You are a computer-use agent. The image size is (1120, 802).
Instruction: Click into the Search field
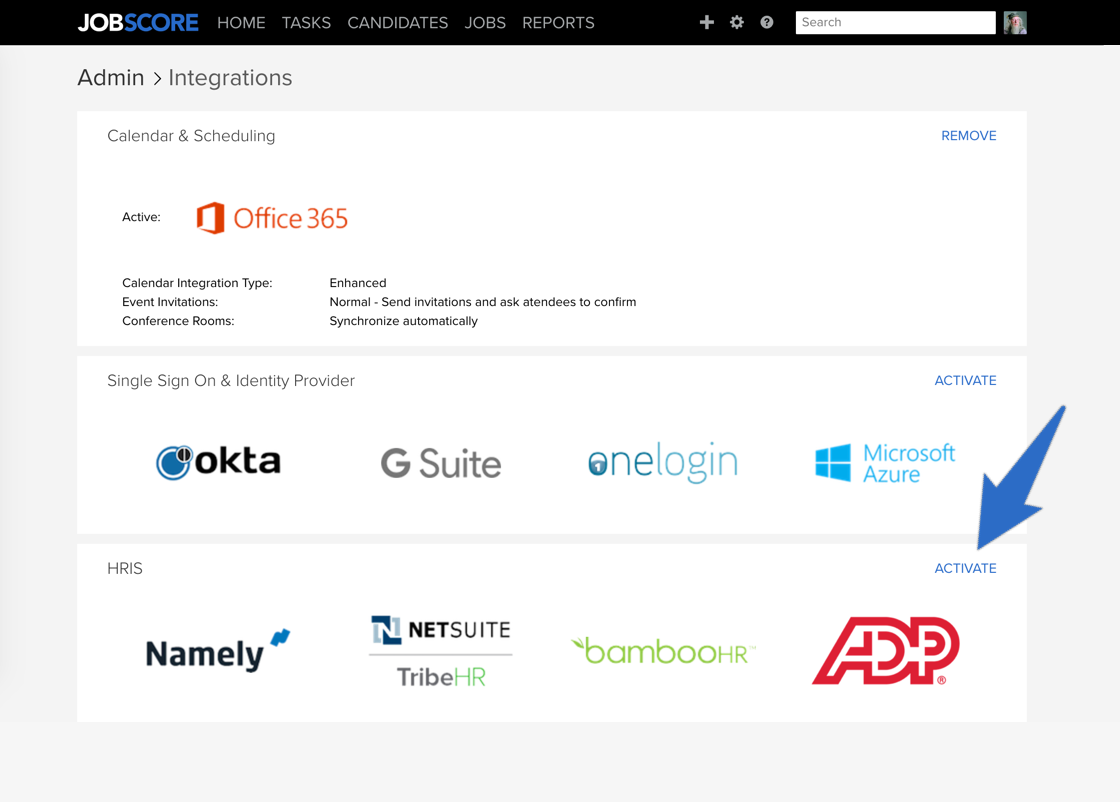pyautogui.click(x=896, y=22)
